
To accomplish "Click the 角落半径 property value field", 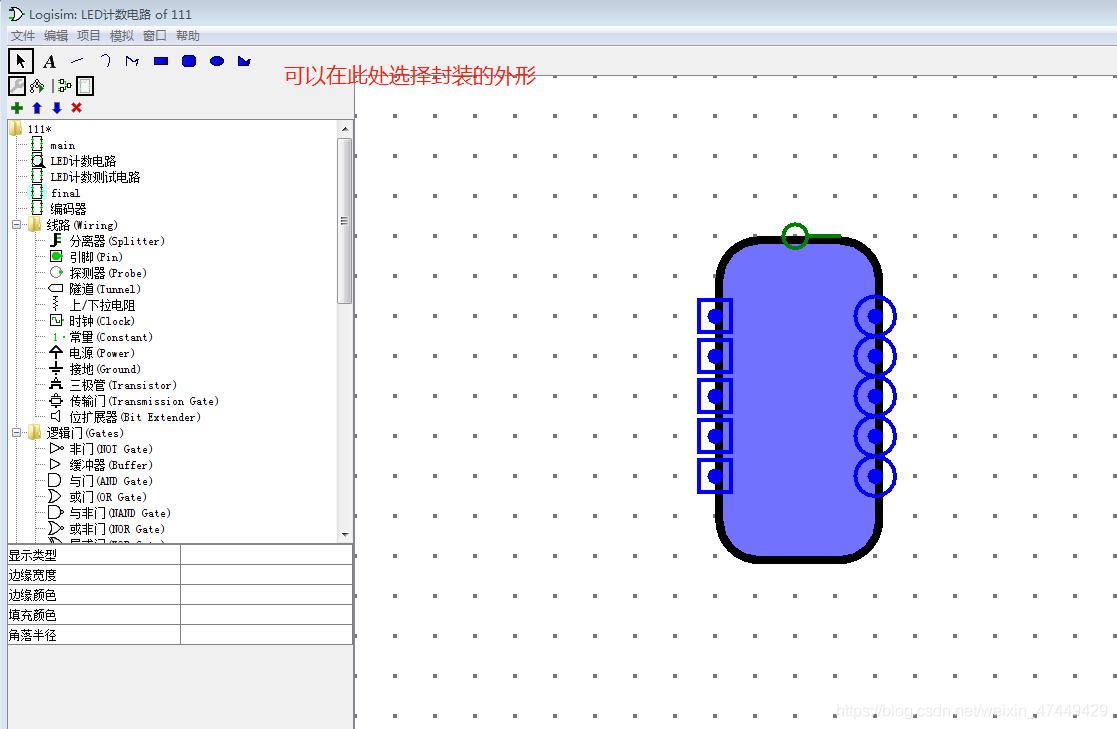I will (266, 635).
